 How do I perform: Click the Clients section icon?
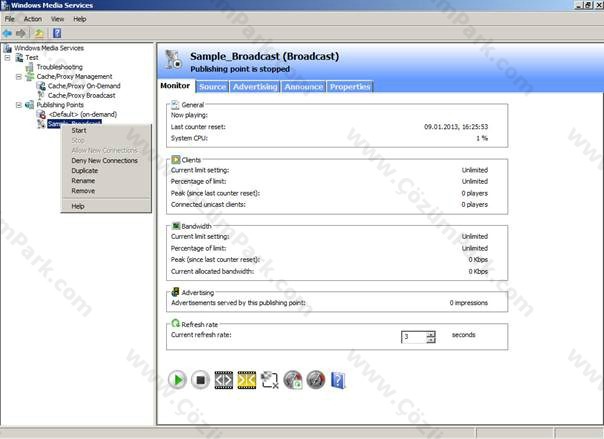[x=176, y=160]
